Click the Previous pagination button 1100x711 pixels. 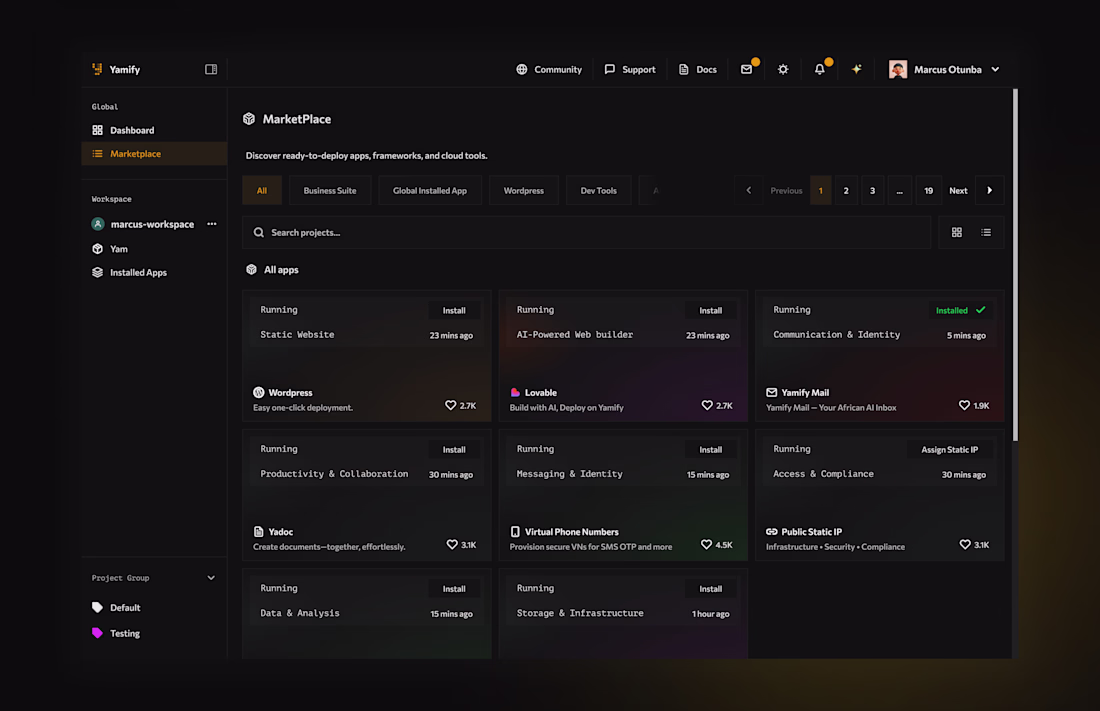[x=786, y=190]
